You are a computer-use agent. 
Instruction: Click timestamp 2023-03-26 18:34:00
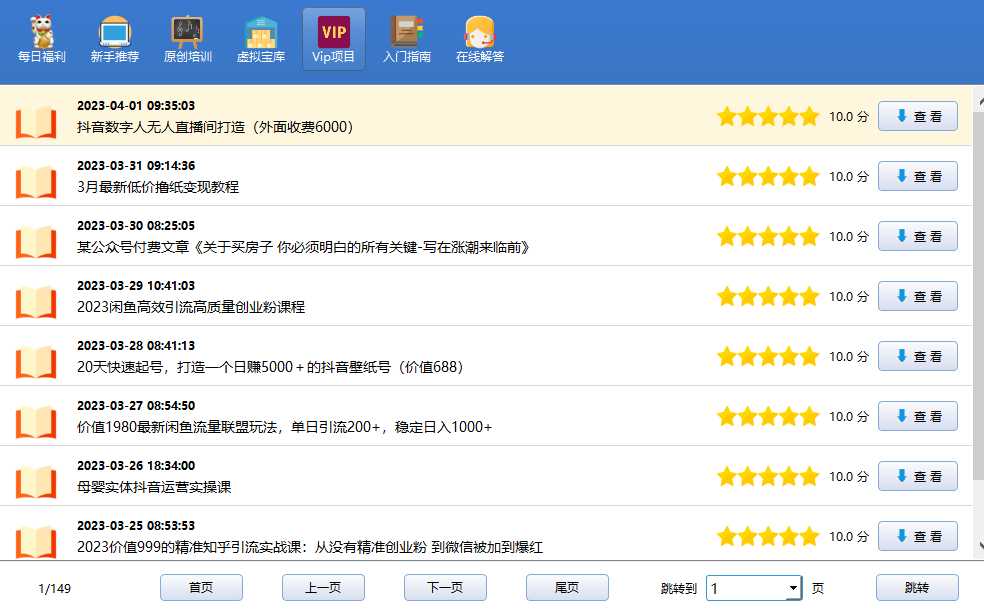pos(136,466)
